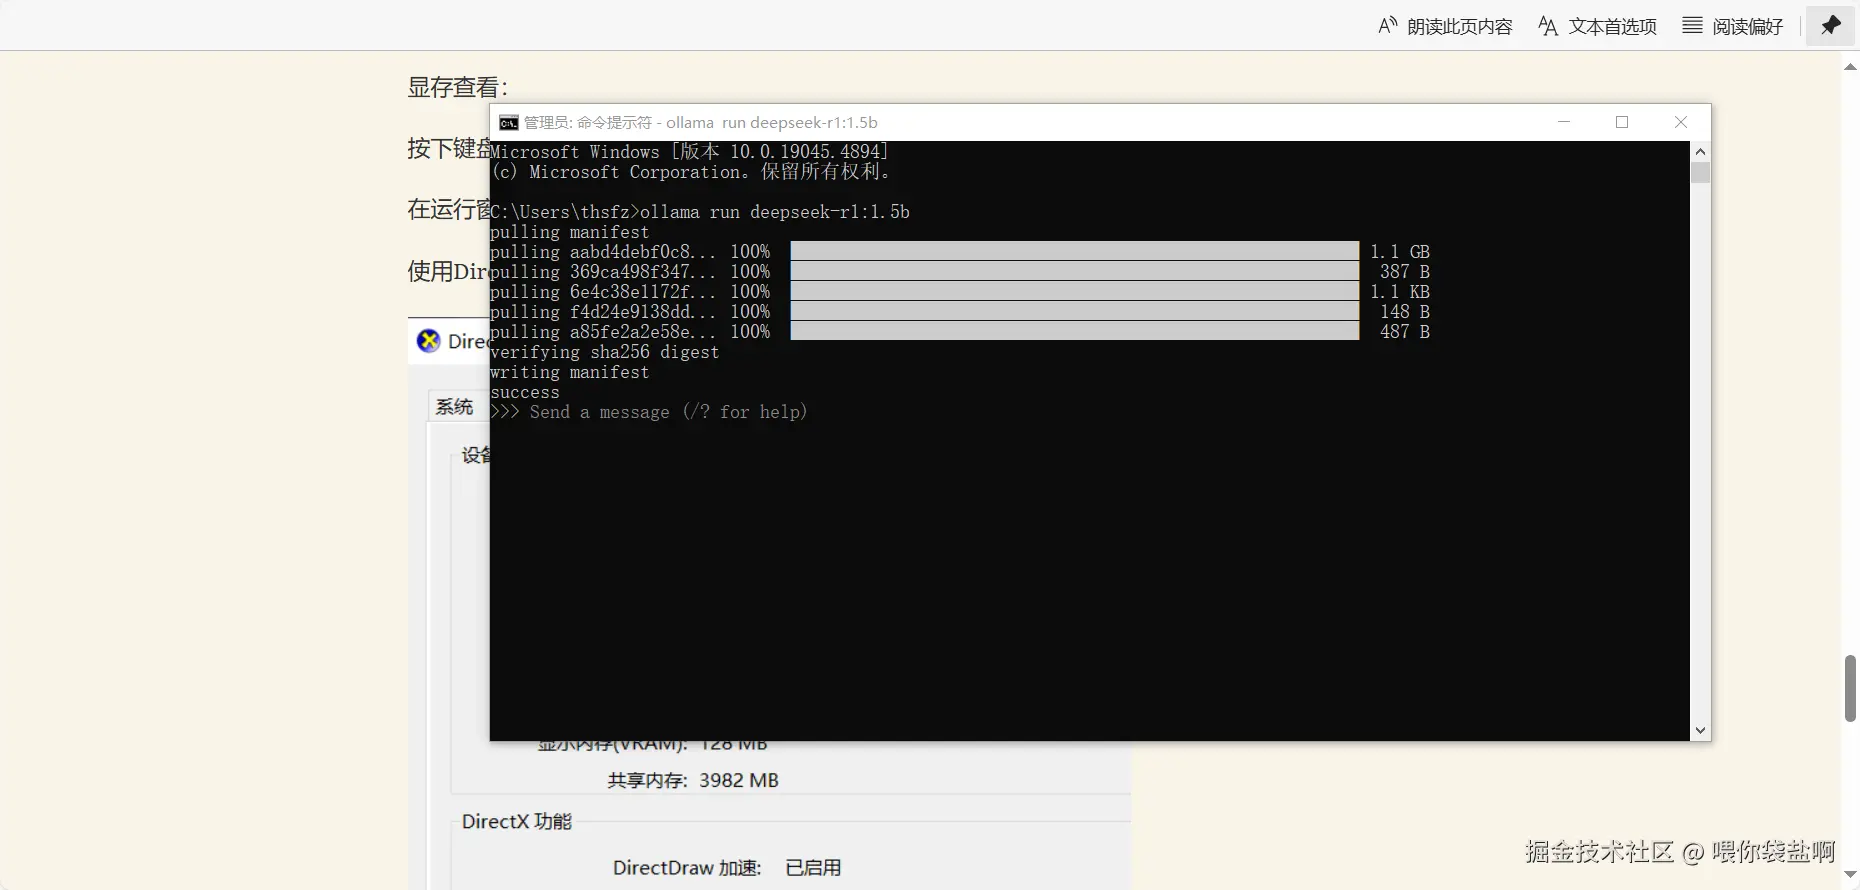
Task: Click the 369ca498f347 progress bar
Action: (1075, 271)
